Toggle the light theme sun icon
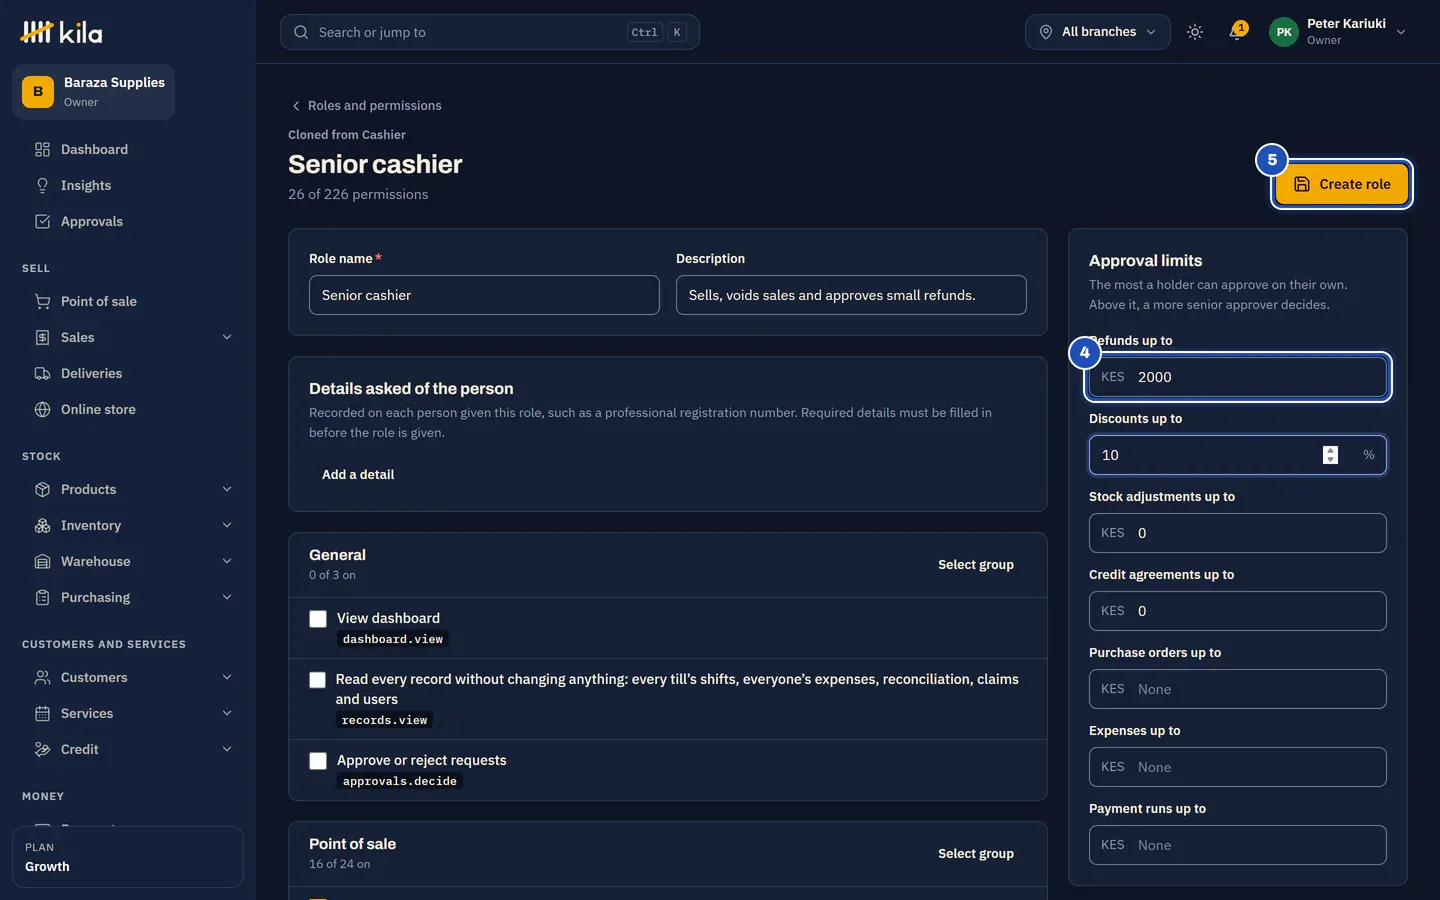Image resolution: width=1440 pixels, height=900 pixels. [x=1195, y=32]
